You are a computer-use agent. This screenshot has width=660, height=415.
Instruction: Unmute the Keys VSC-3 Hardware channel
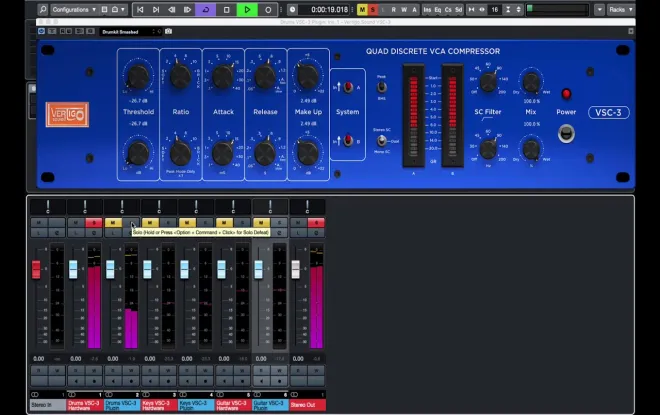[x=150, y=222]
